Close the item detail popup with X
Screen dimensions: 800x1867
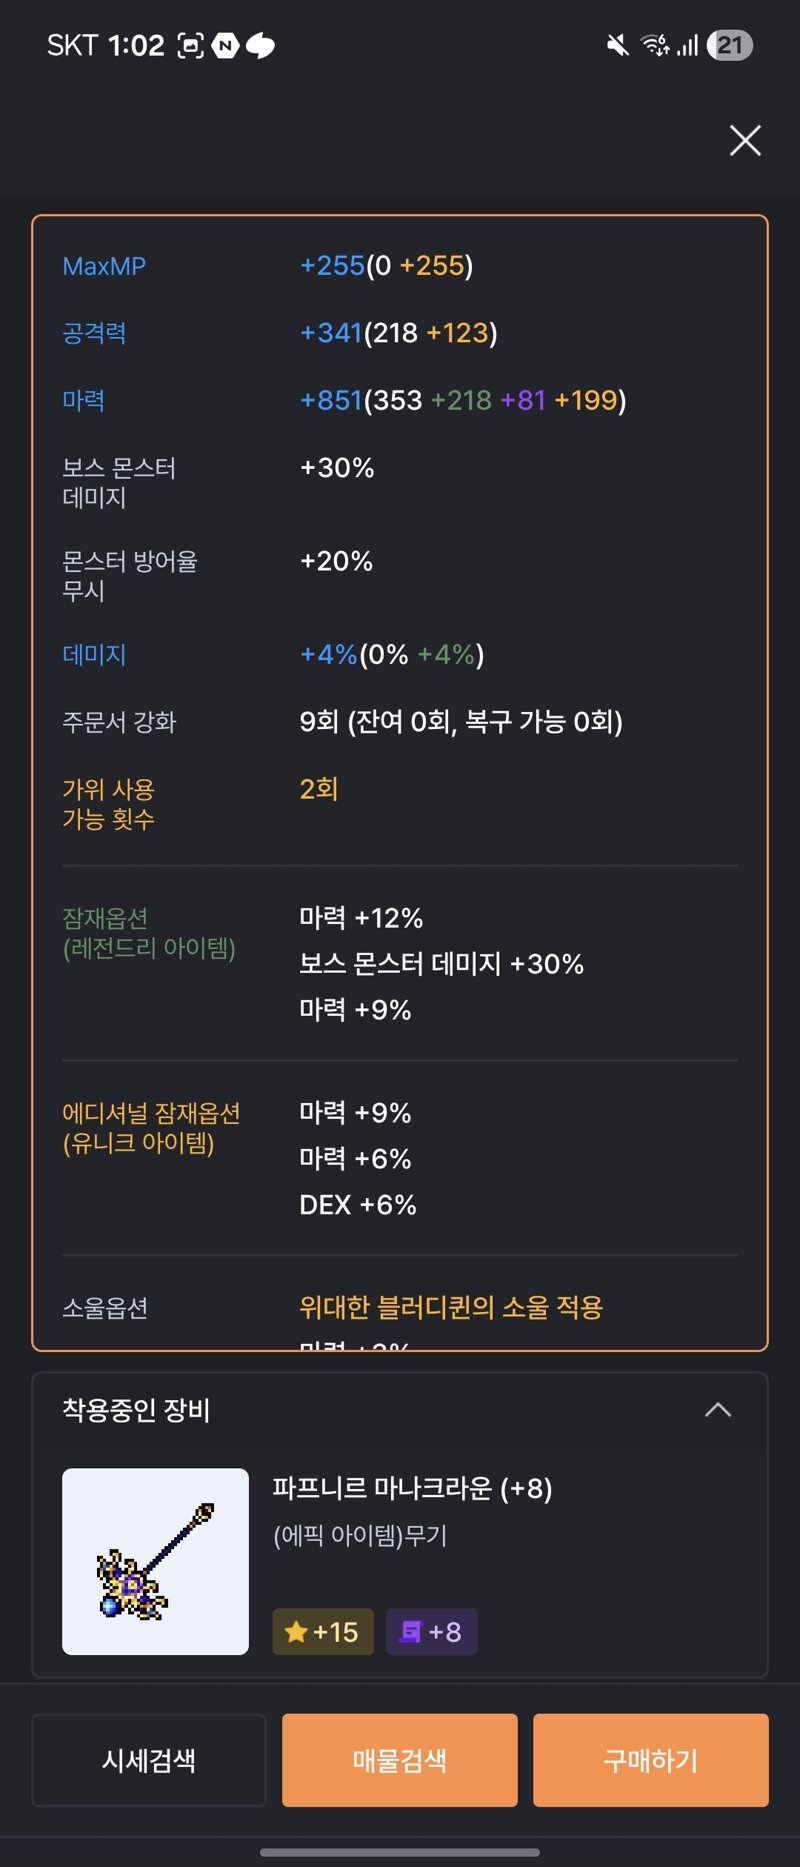[745, 141]
